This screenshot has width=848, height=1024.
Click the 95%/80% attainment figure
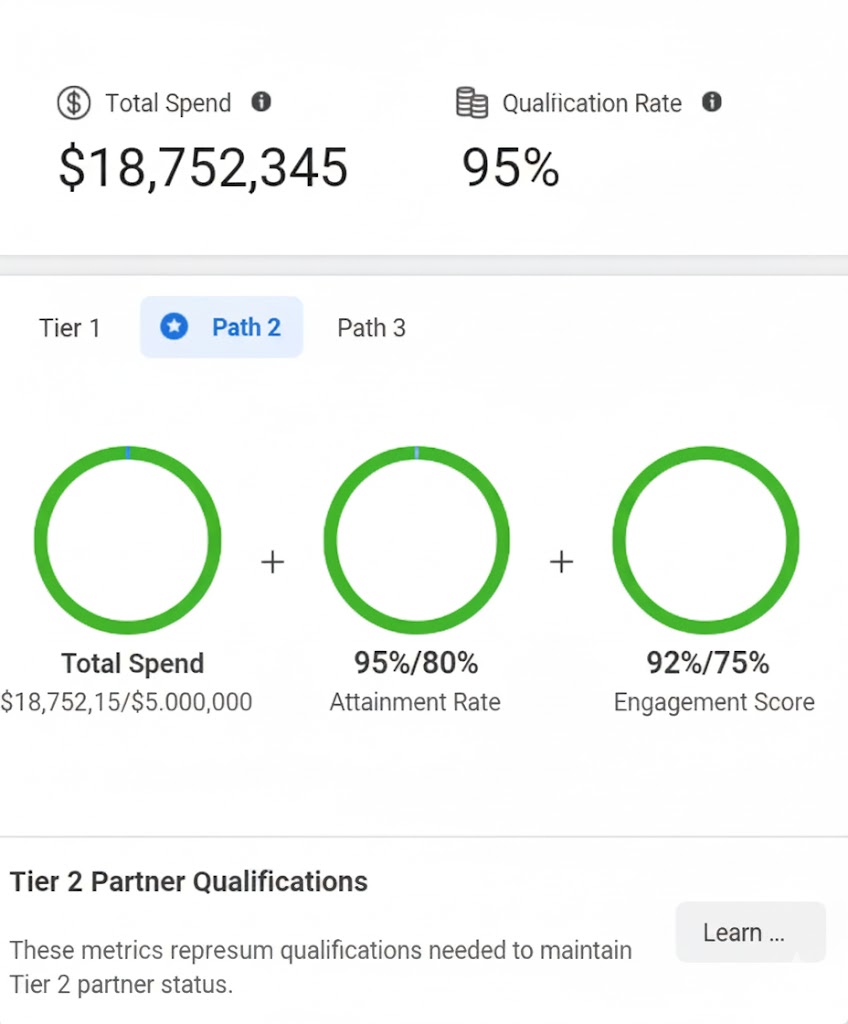pyautogui.click(x=416, y=663)
